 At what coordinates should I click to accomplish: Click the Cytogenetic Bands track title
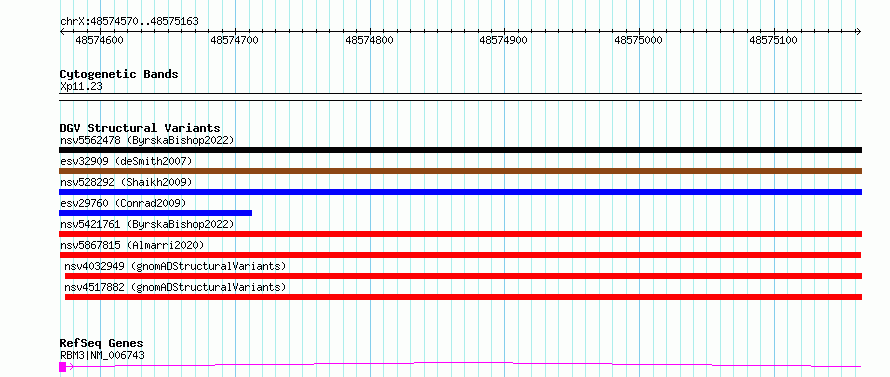[x=119, y=74]
